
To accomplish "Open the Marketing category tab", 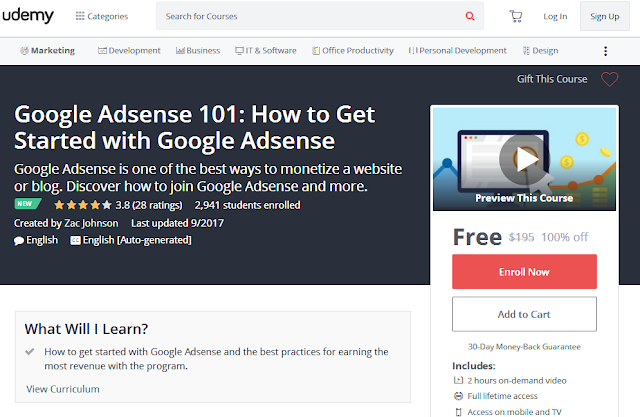I will pyautogui.click(x=47, y=51).
